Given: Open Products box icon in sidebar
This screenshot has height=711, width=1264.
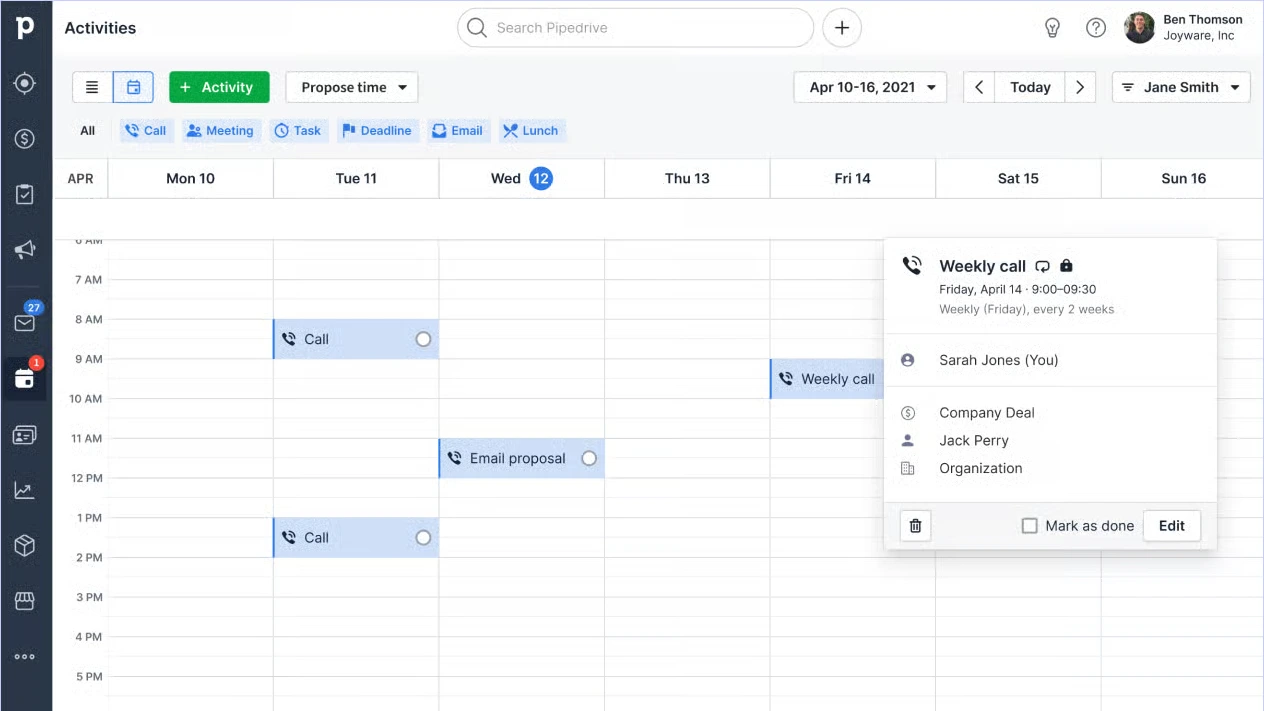Looking at the screenshot, I should [25, 545].
